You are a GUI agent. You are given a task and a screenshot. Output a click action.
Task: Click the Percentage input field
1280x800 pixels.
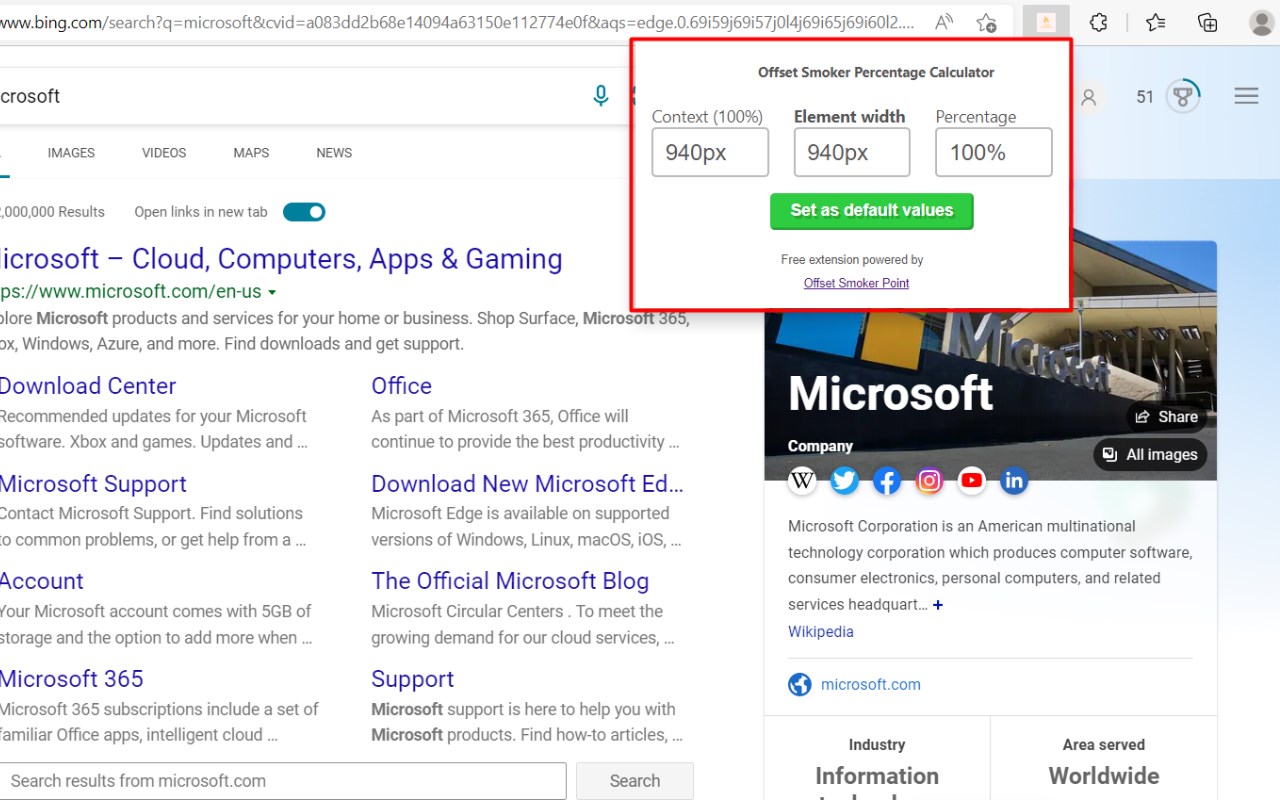(x=994, y=152)
